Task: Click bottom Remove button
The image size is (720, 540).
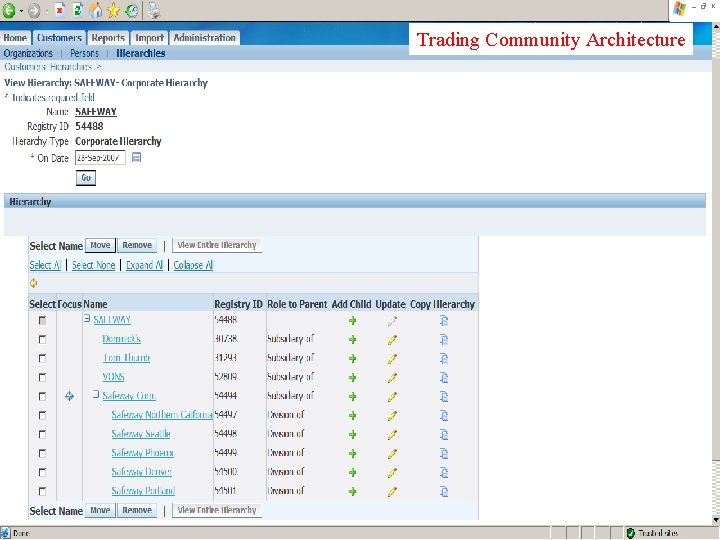Action: (137, 510)
